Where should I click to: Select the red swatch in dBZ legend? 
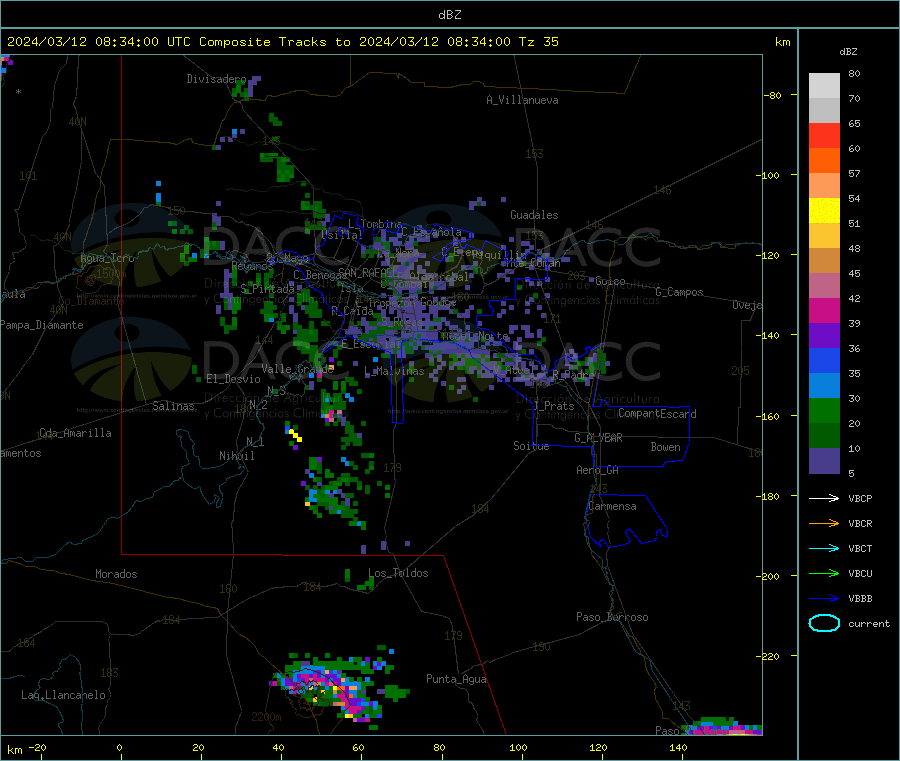[x=824, y=136]
